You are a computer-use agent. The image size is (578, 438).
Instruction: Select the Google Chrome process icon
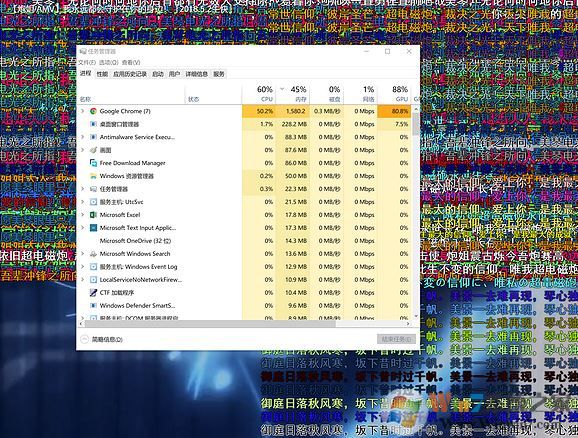point(93,111)
